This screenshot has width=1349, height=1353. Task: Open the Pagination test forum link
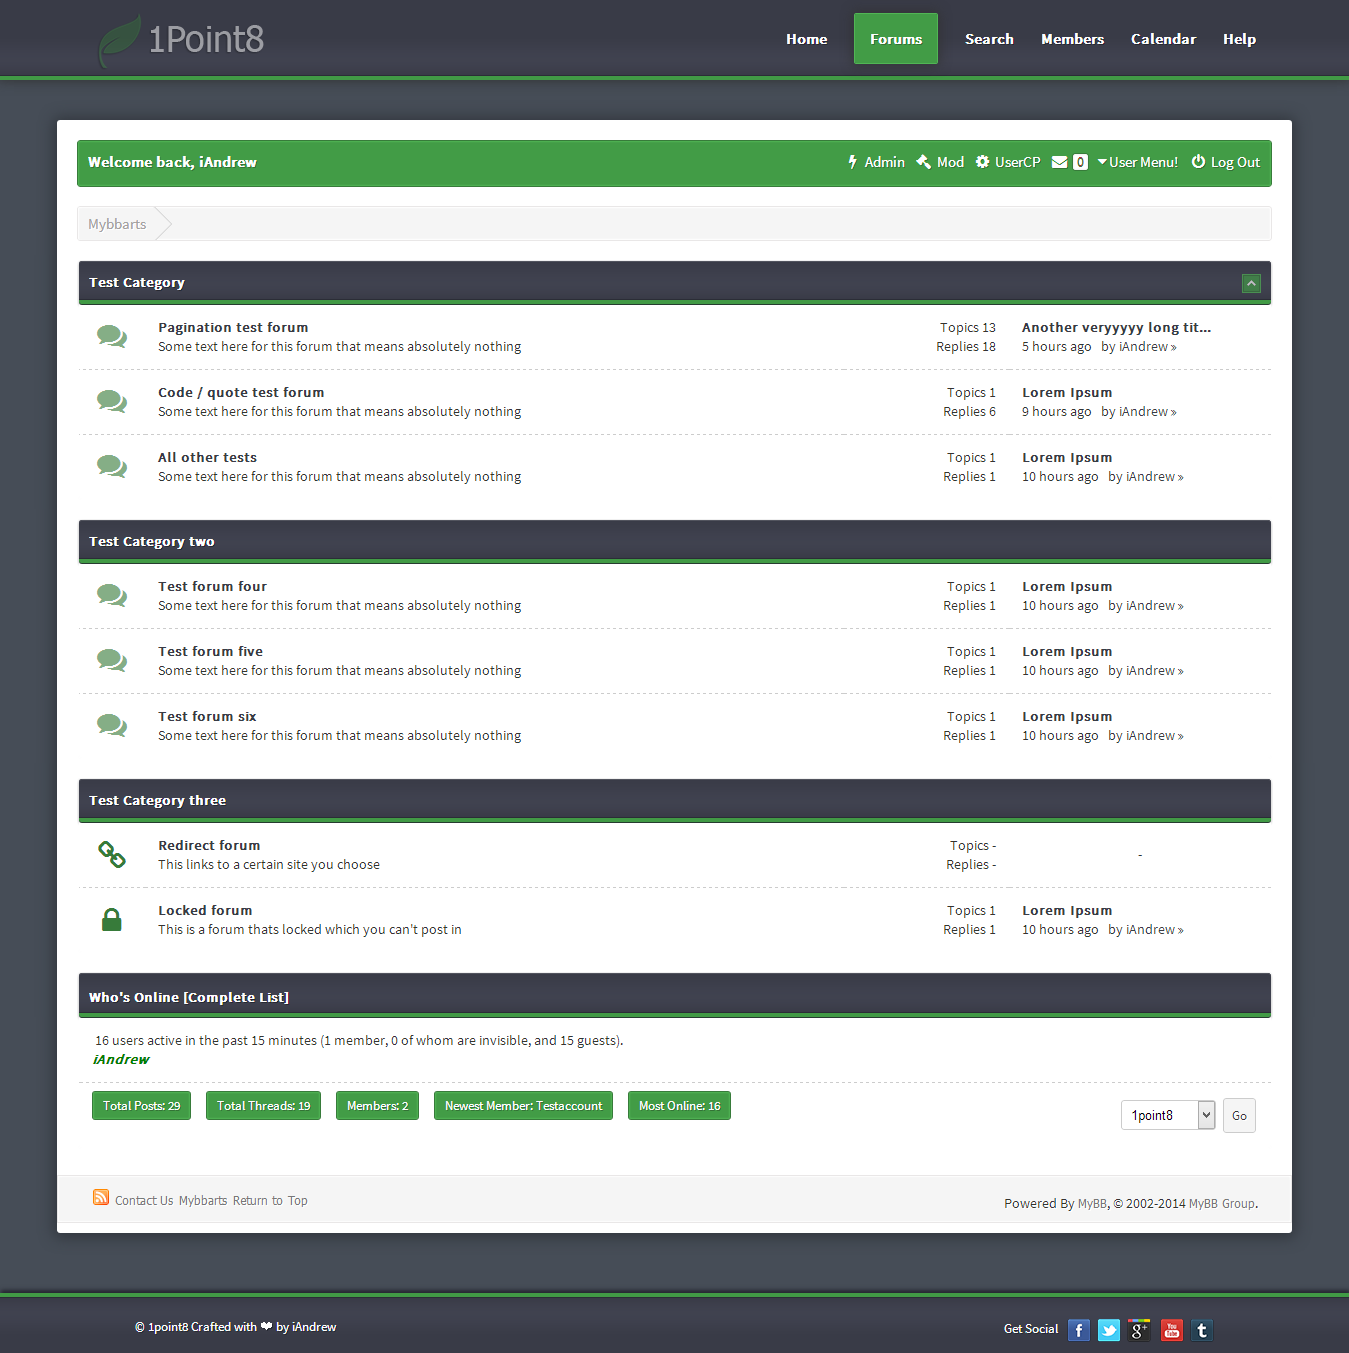[x=233, y=327]
